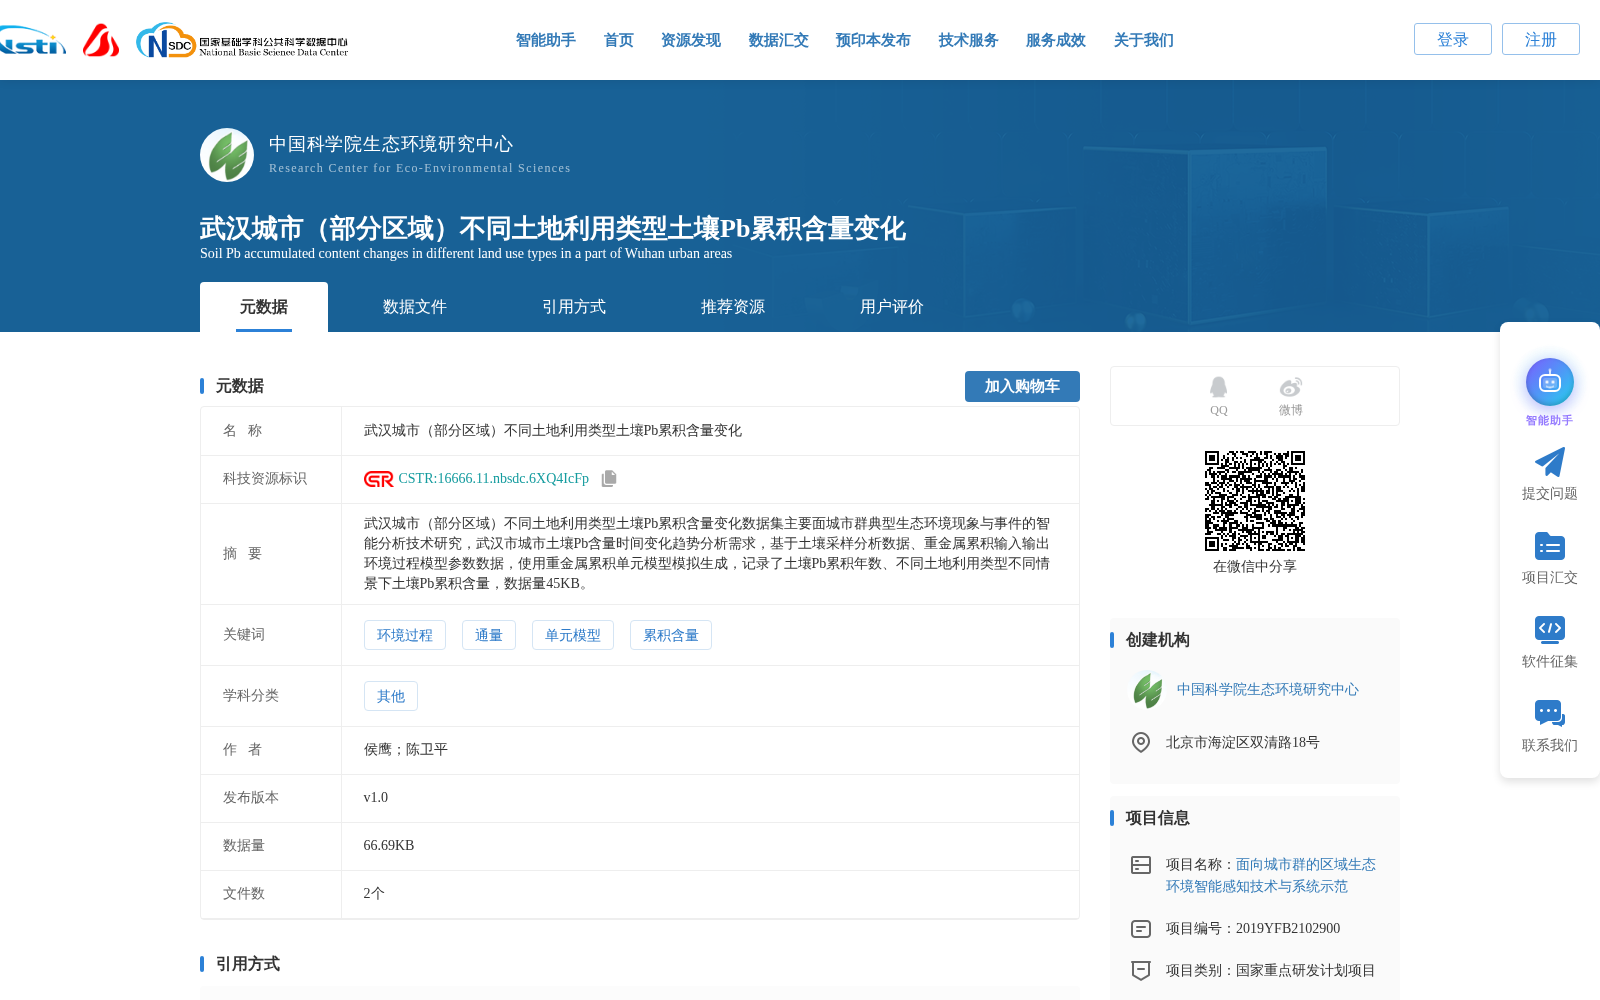This screenshot has height=1000, width=1600.
Task: Open 技术服务 menu item
Action: (969, 40)
